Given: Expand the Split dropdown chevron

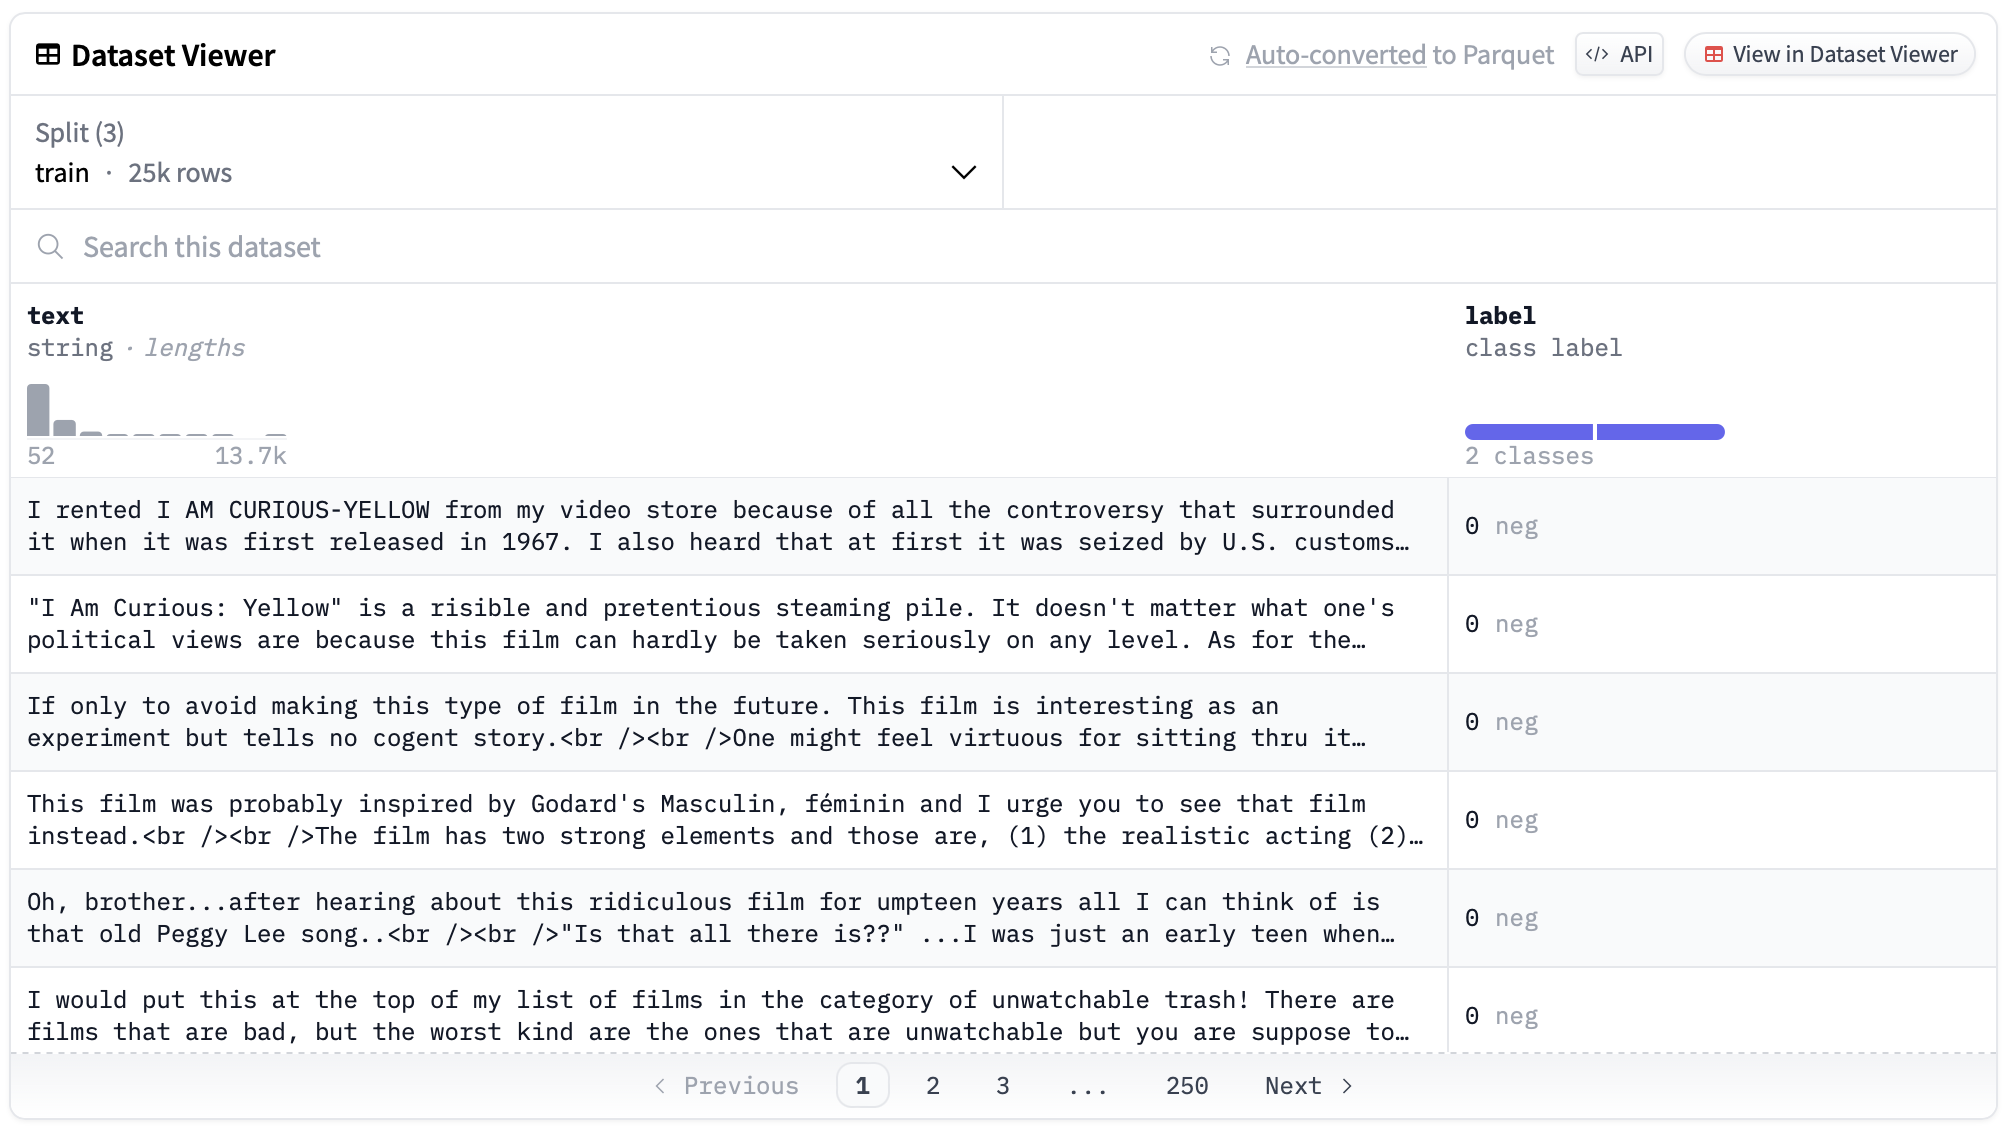Looking at the screenshot, I should tap(963, 172).
